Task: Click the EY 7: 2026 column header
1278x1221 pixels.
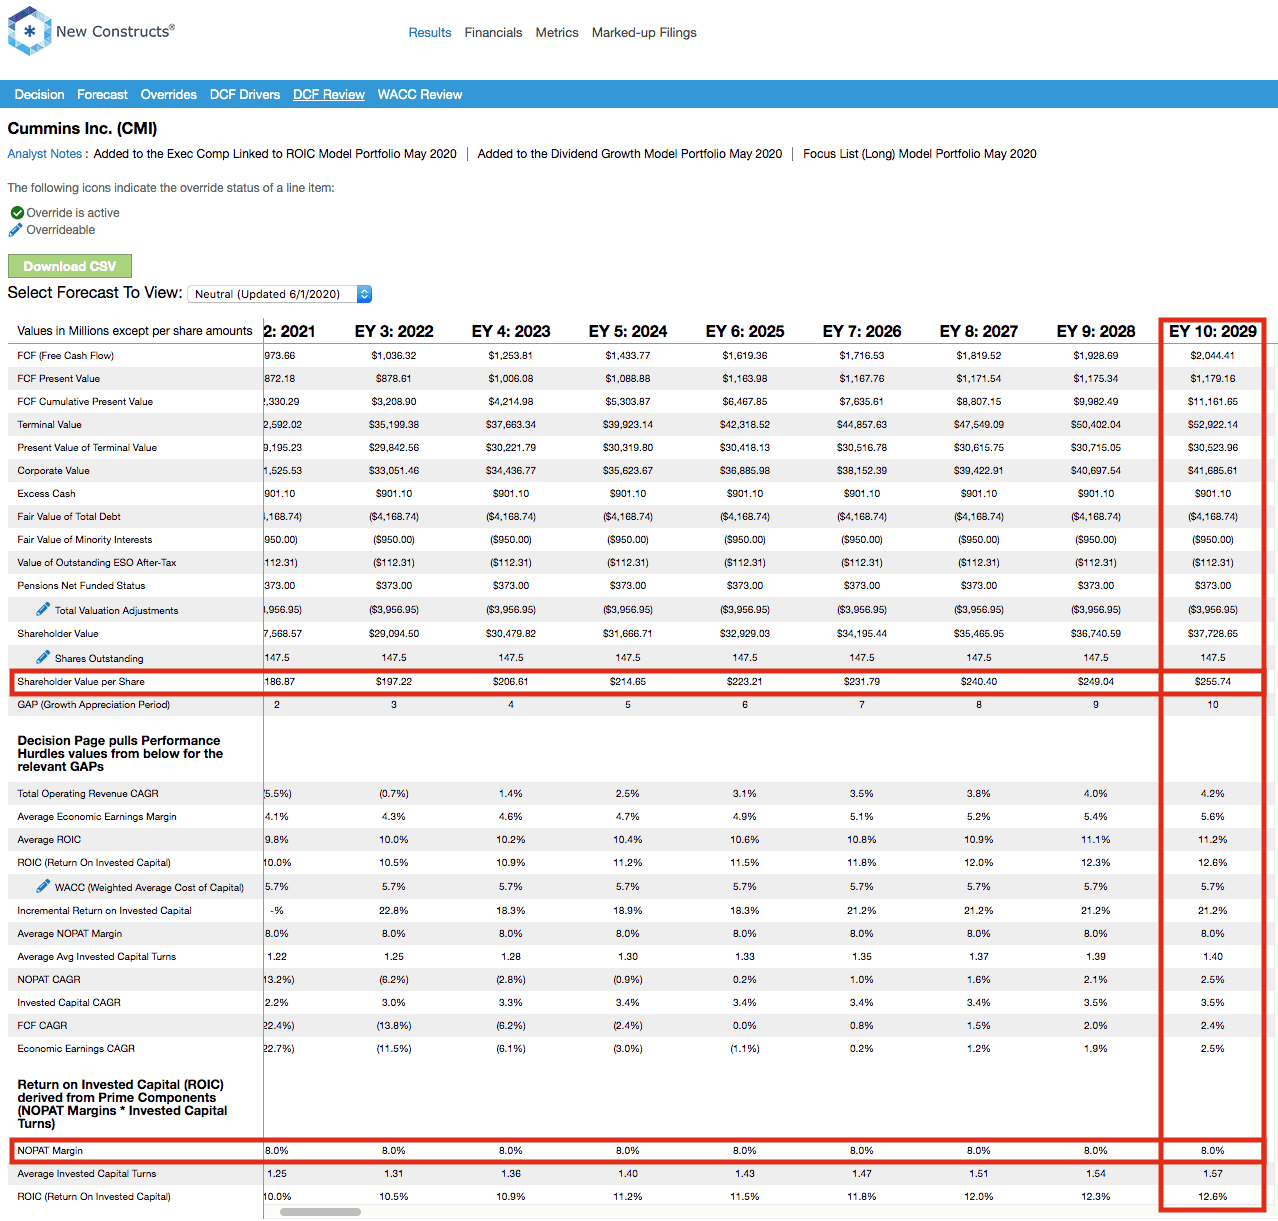Action: 862,331
